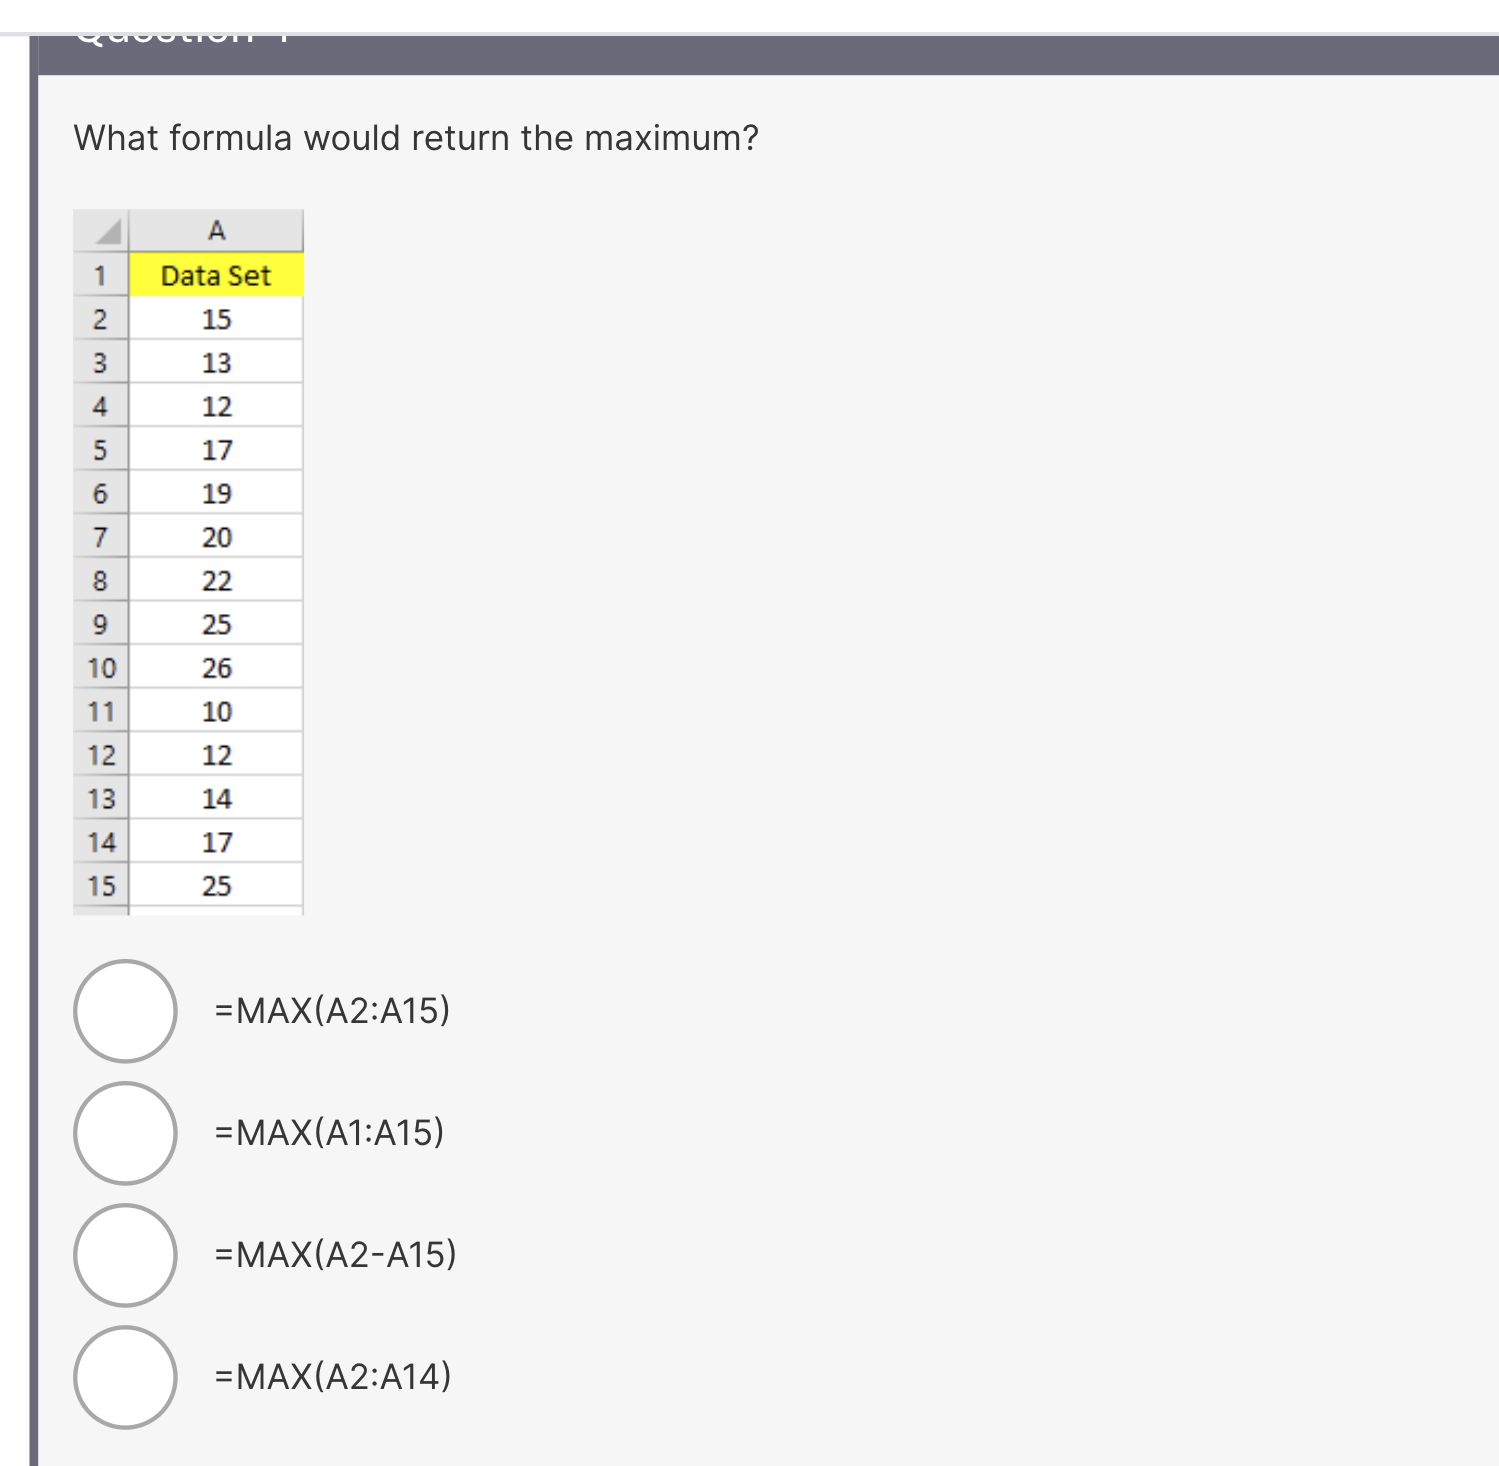Click the =MAX(A1:A15) answer label text
This screenshot has height=1466, width=1499.
pyautogui.click(x=329, y=1132)
